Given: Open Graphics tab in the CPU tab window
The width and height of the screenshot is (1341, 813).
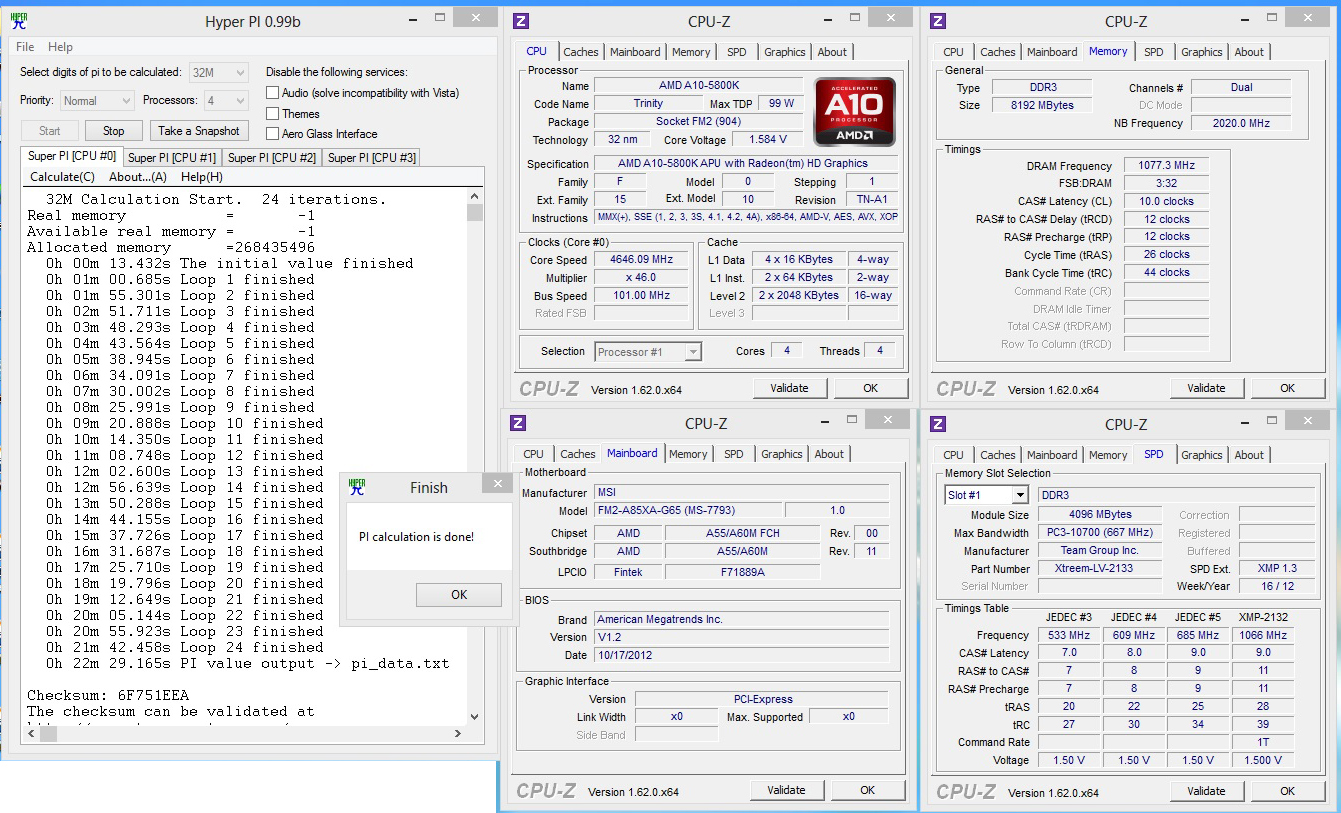Looking at the screenshot, I should coord(785,52).
